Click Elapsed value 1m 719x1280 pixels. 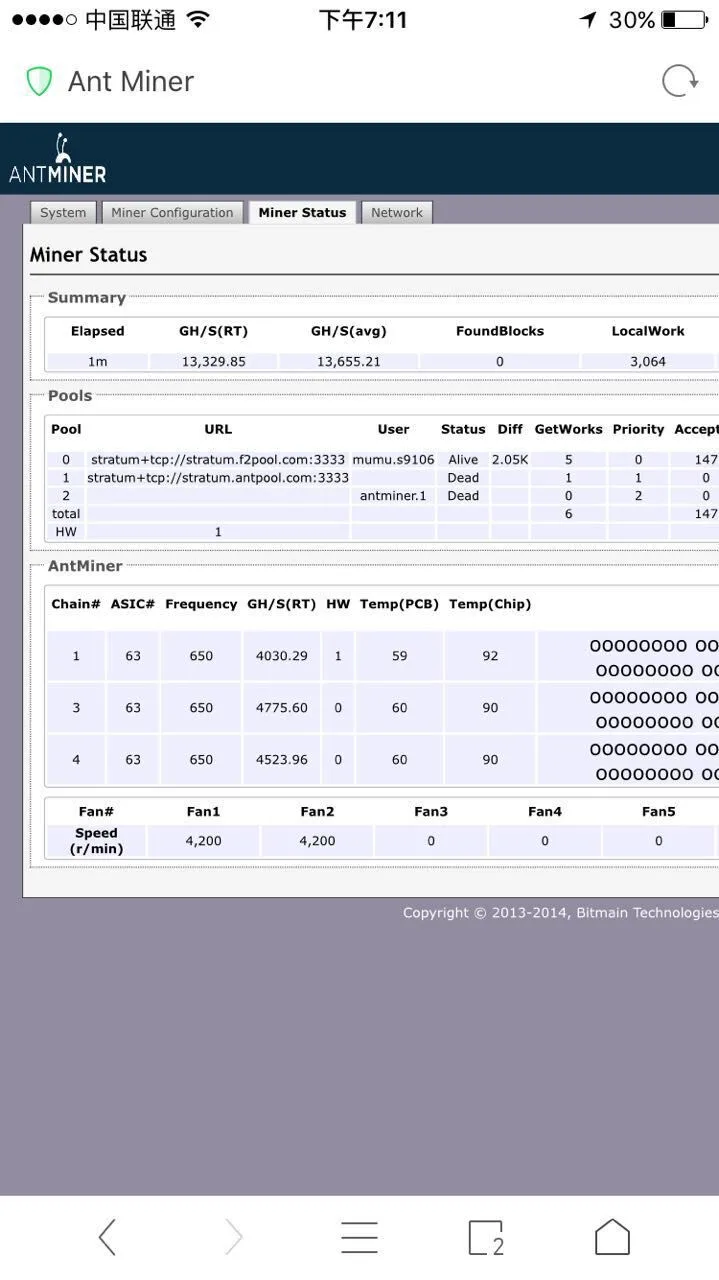coord(97,362)
